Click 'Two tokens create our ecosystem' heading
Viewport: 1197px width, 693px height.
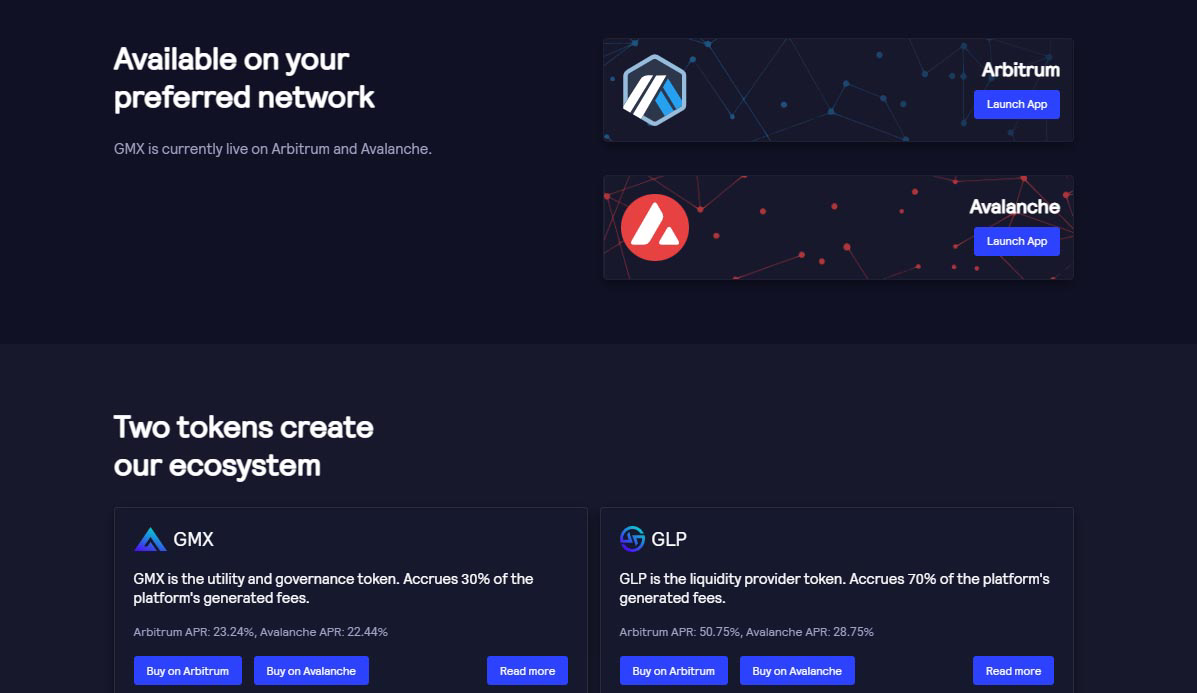click(244, 446)
